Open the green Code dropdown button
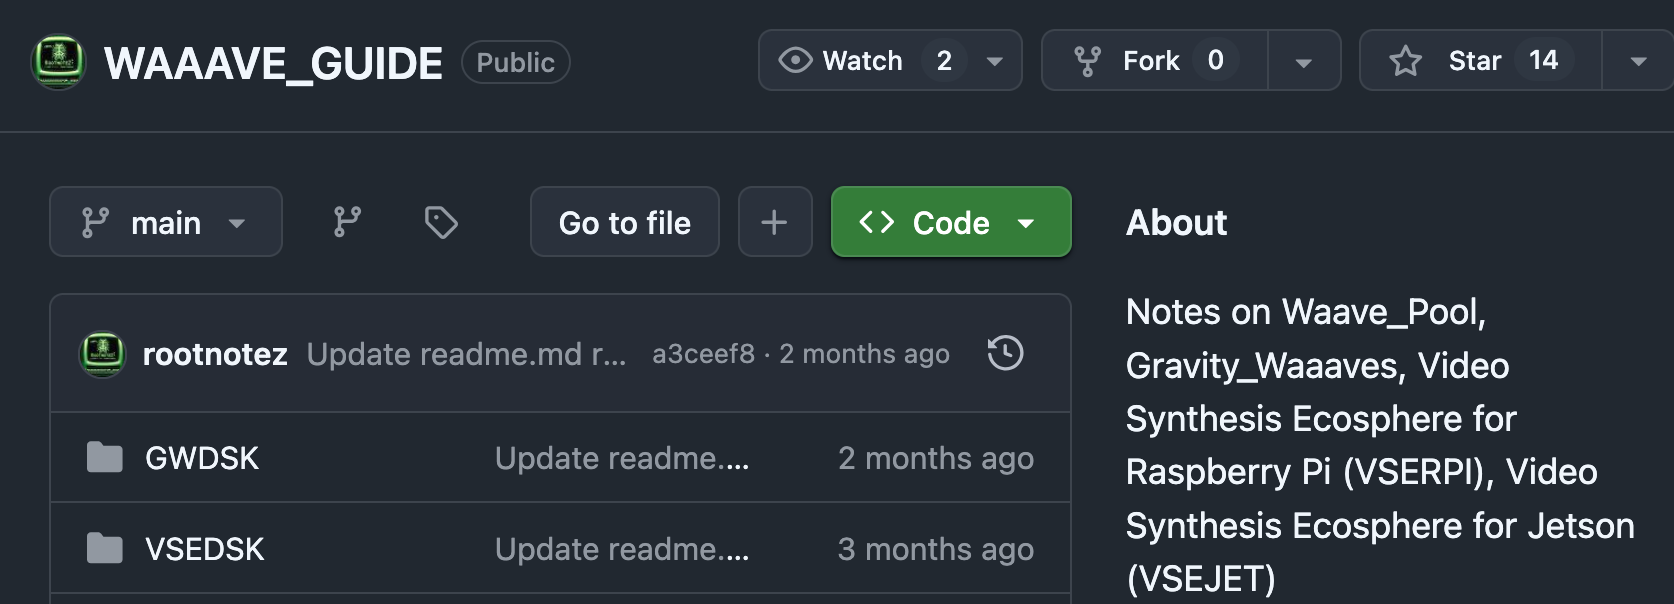The height and width of the screenshot is (604, 1674). (950, 222)
